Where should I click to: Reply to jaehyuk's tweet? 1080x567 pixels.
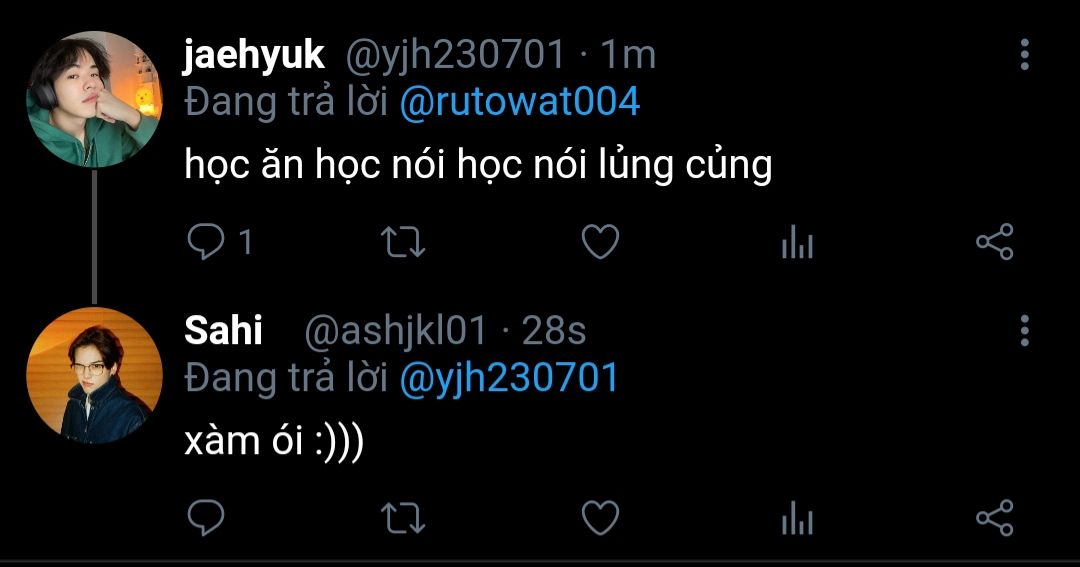click(x=206, y=243)
